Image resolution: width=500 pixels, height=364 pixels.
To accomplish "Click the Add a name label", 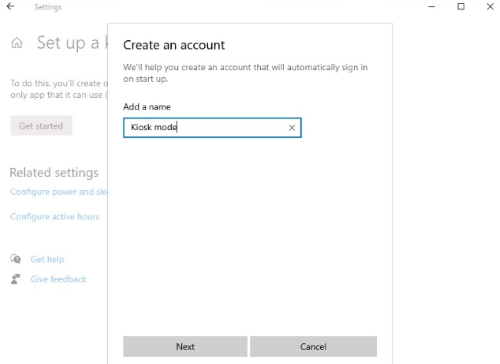I will pos(147,107).
